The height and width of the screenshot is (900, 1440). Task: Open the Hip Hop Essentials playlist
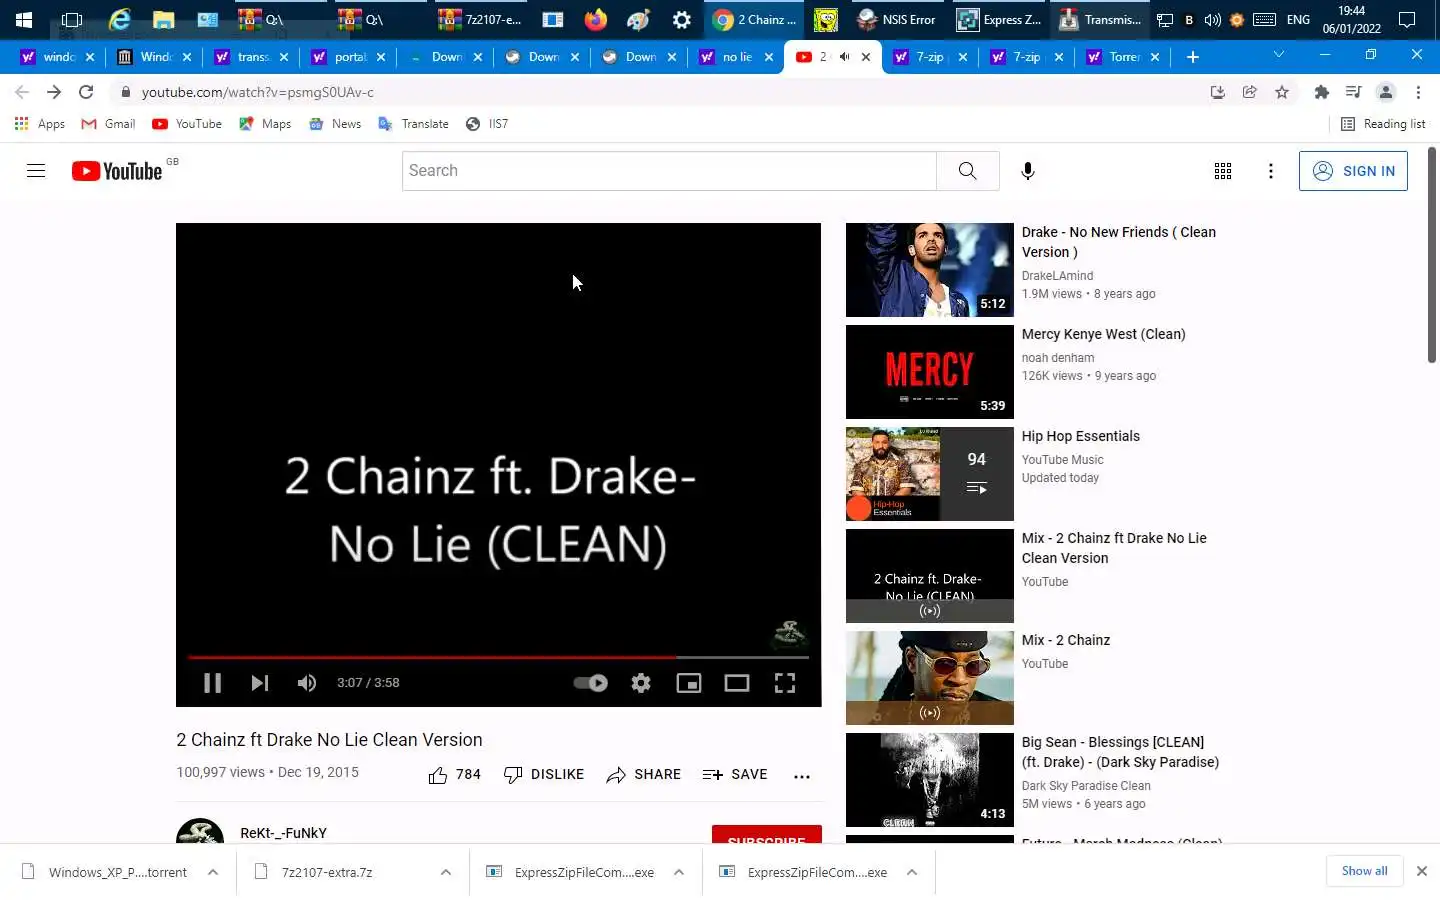click(1080, 436)
